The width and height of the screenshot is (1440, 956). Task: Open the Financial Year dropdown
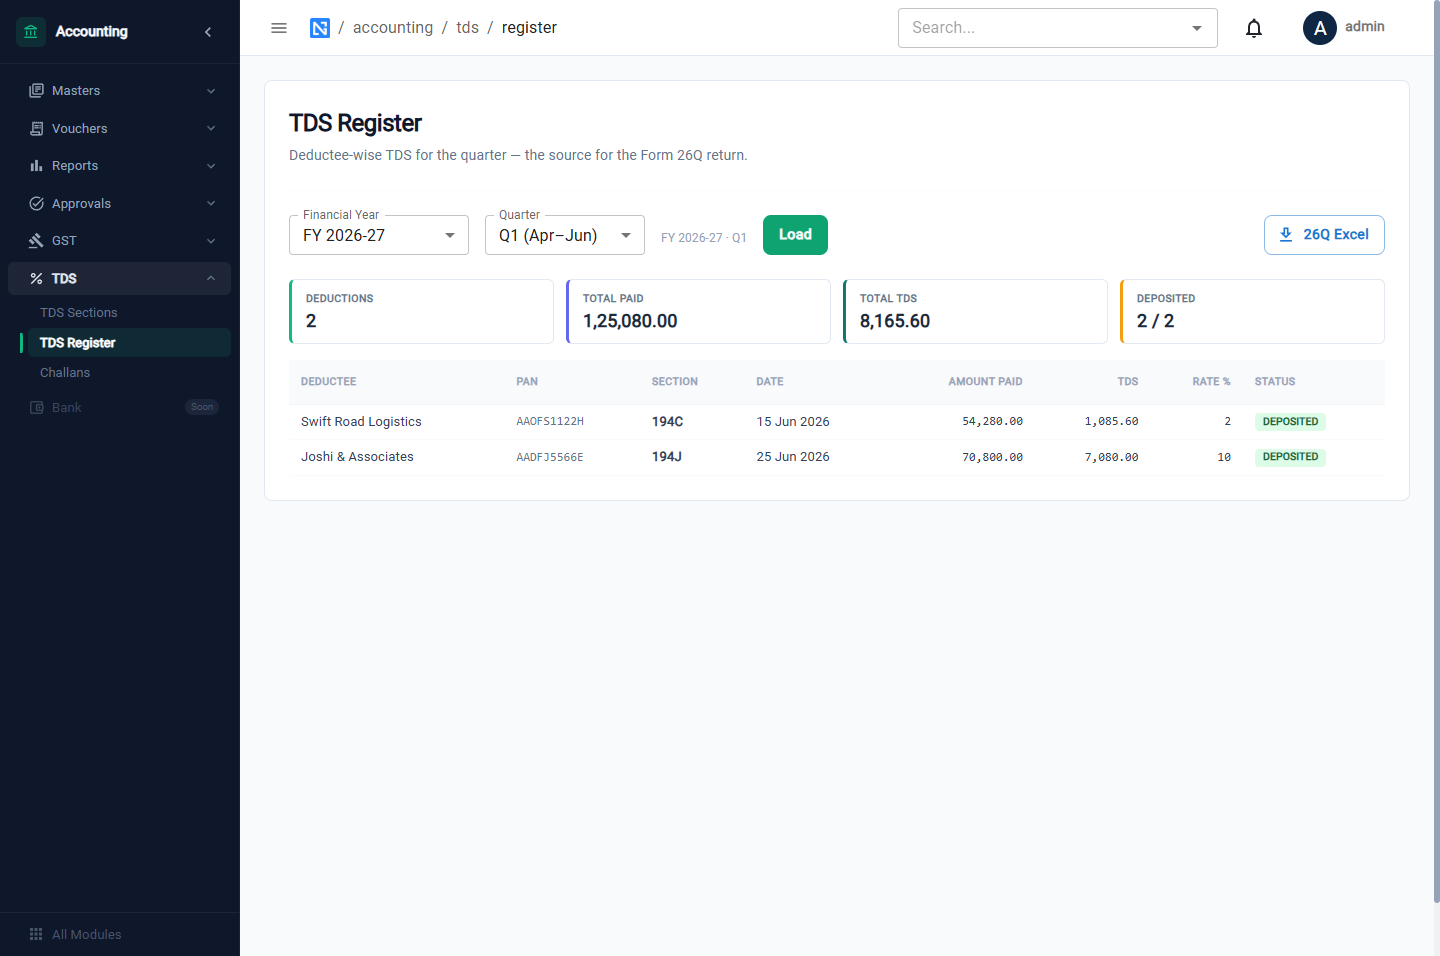coord(379,235)
